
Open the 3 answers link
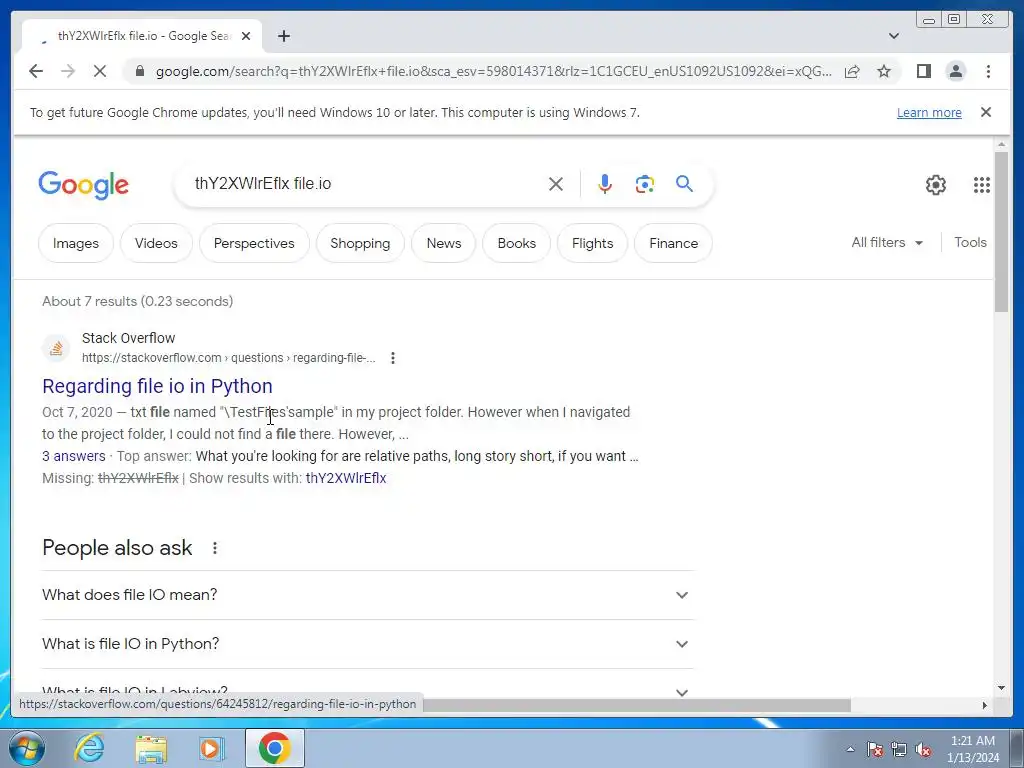tap(74, 456)
